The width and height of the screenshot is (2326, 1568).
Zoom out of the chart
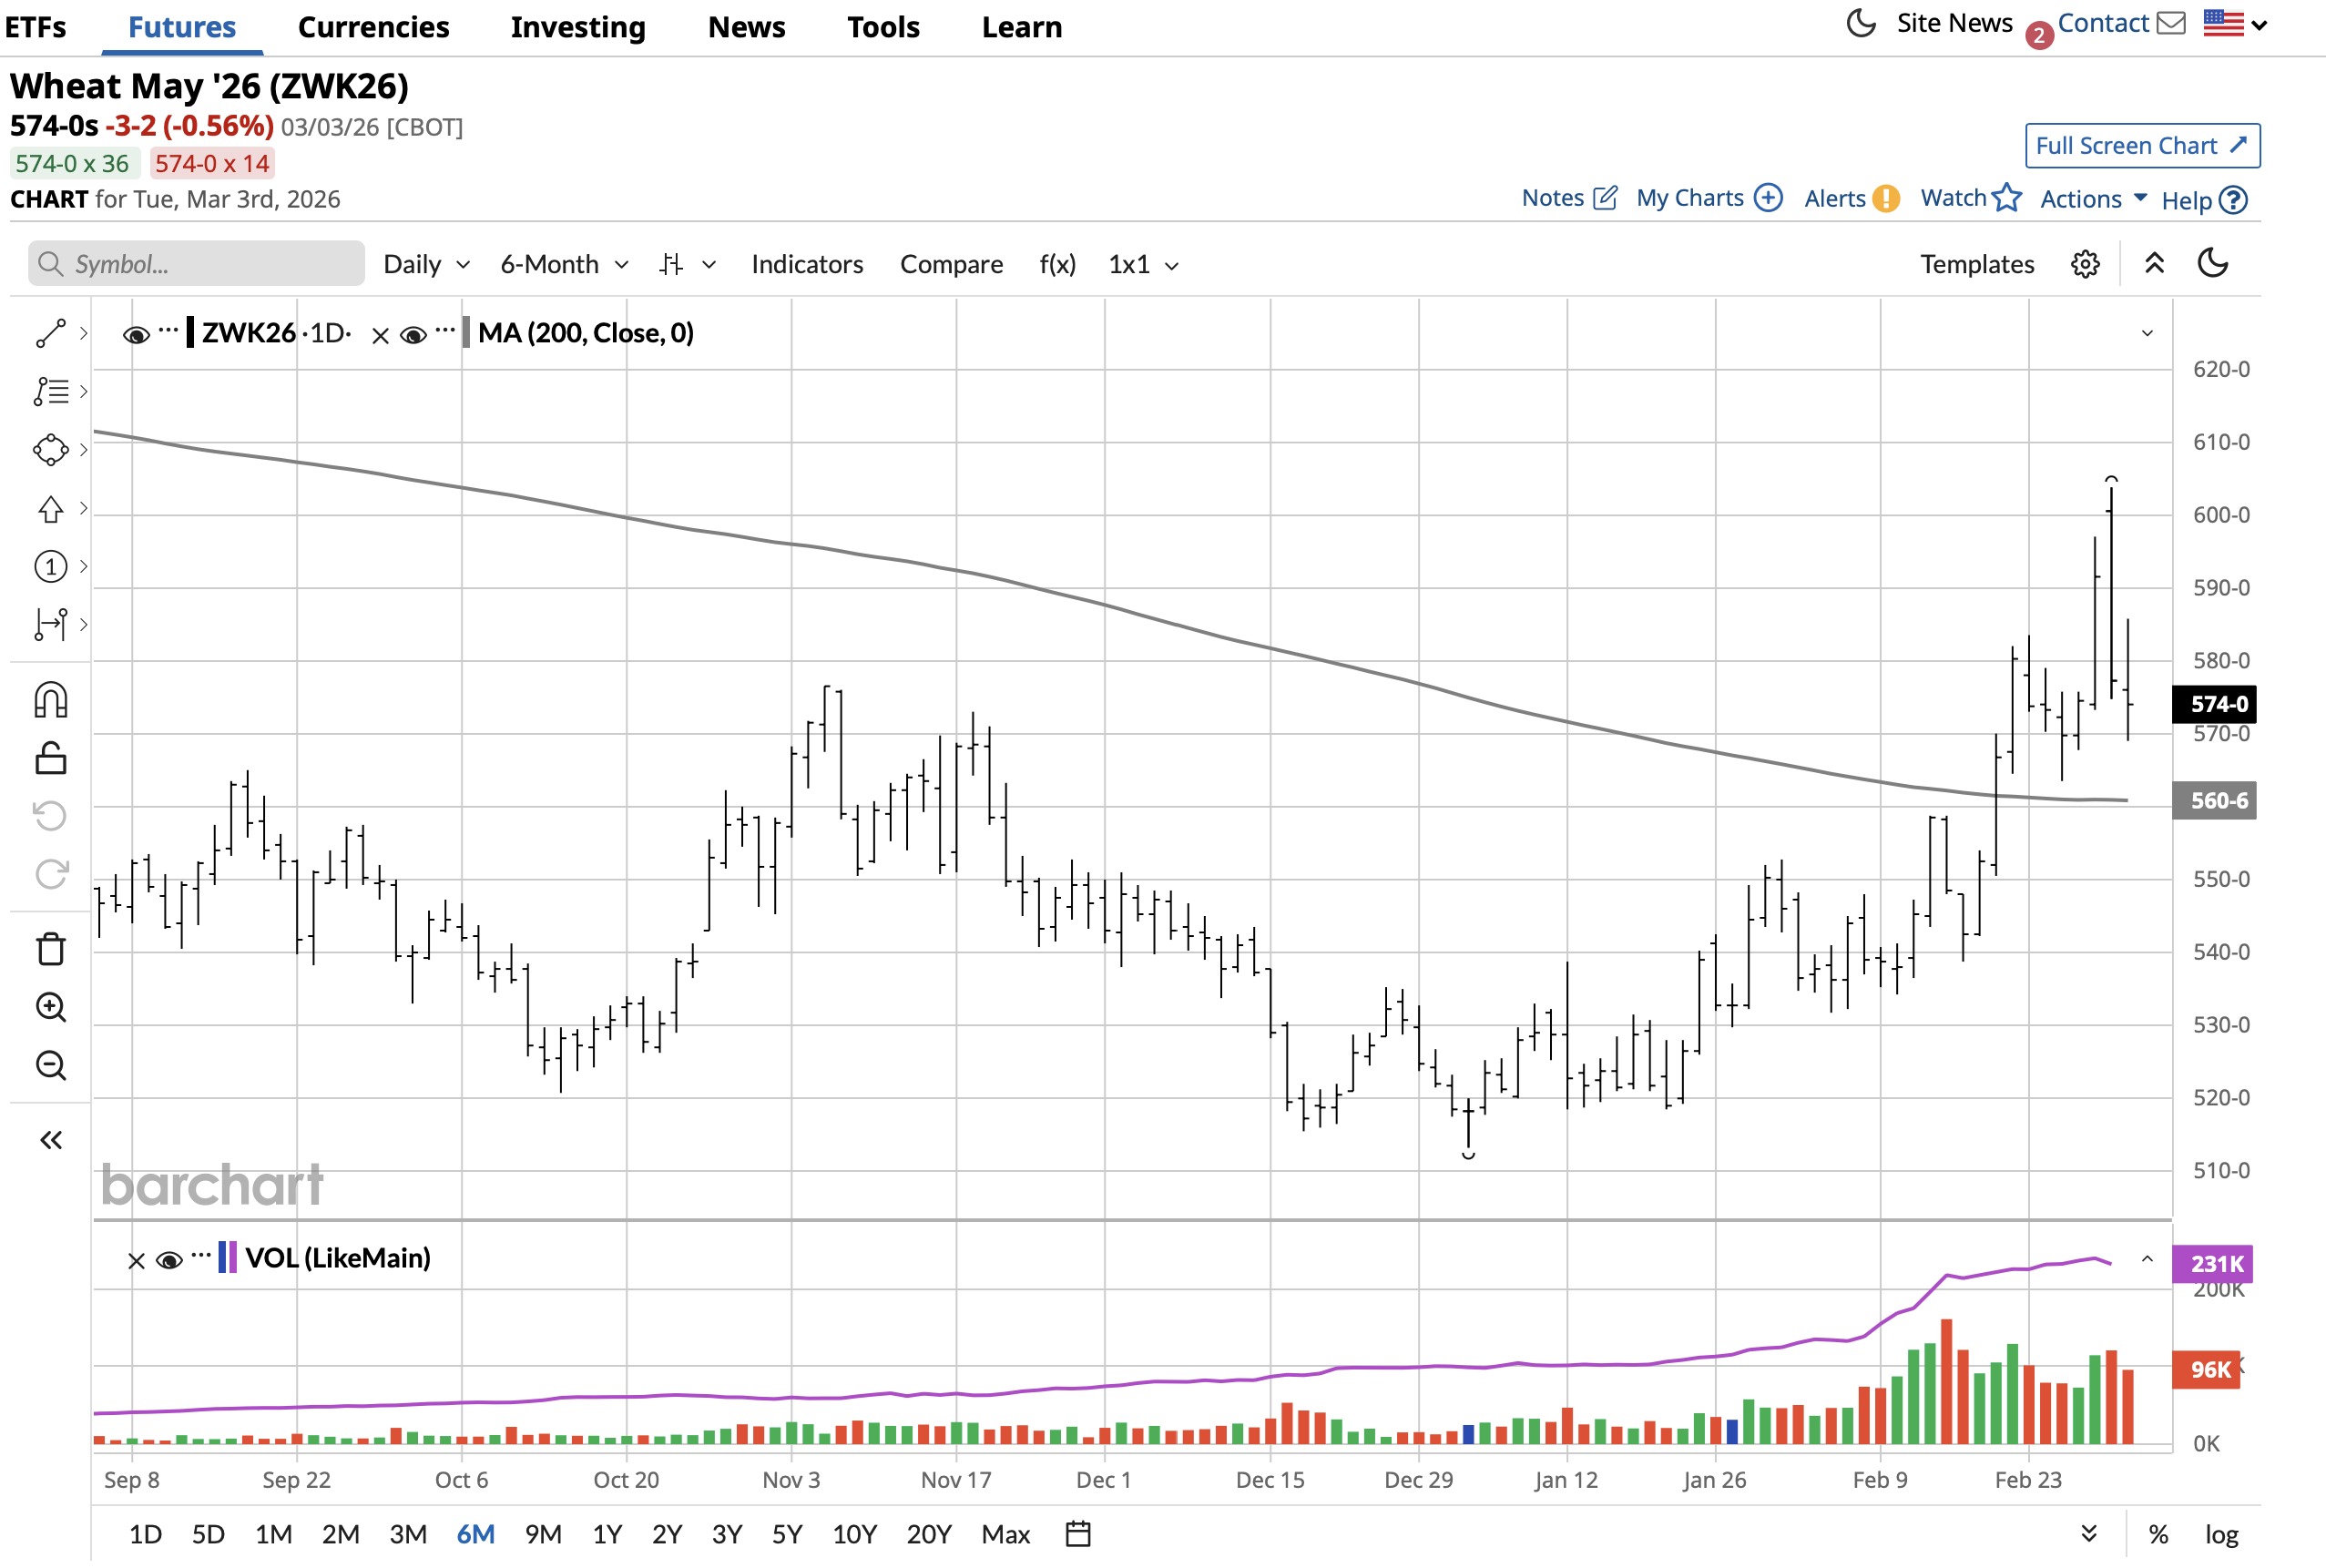(50, 1065)
